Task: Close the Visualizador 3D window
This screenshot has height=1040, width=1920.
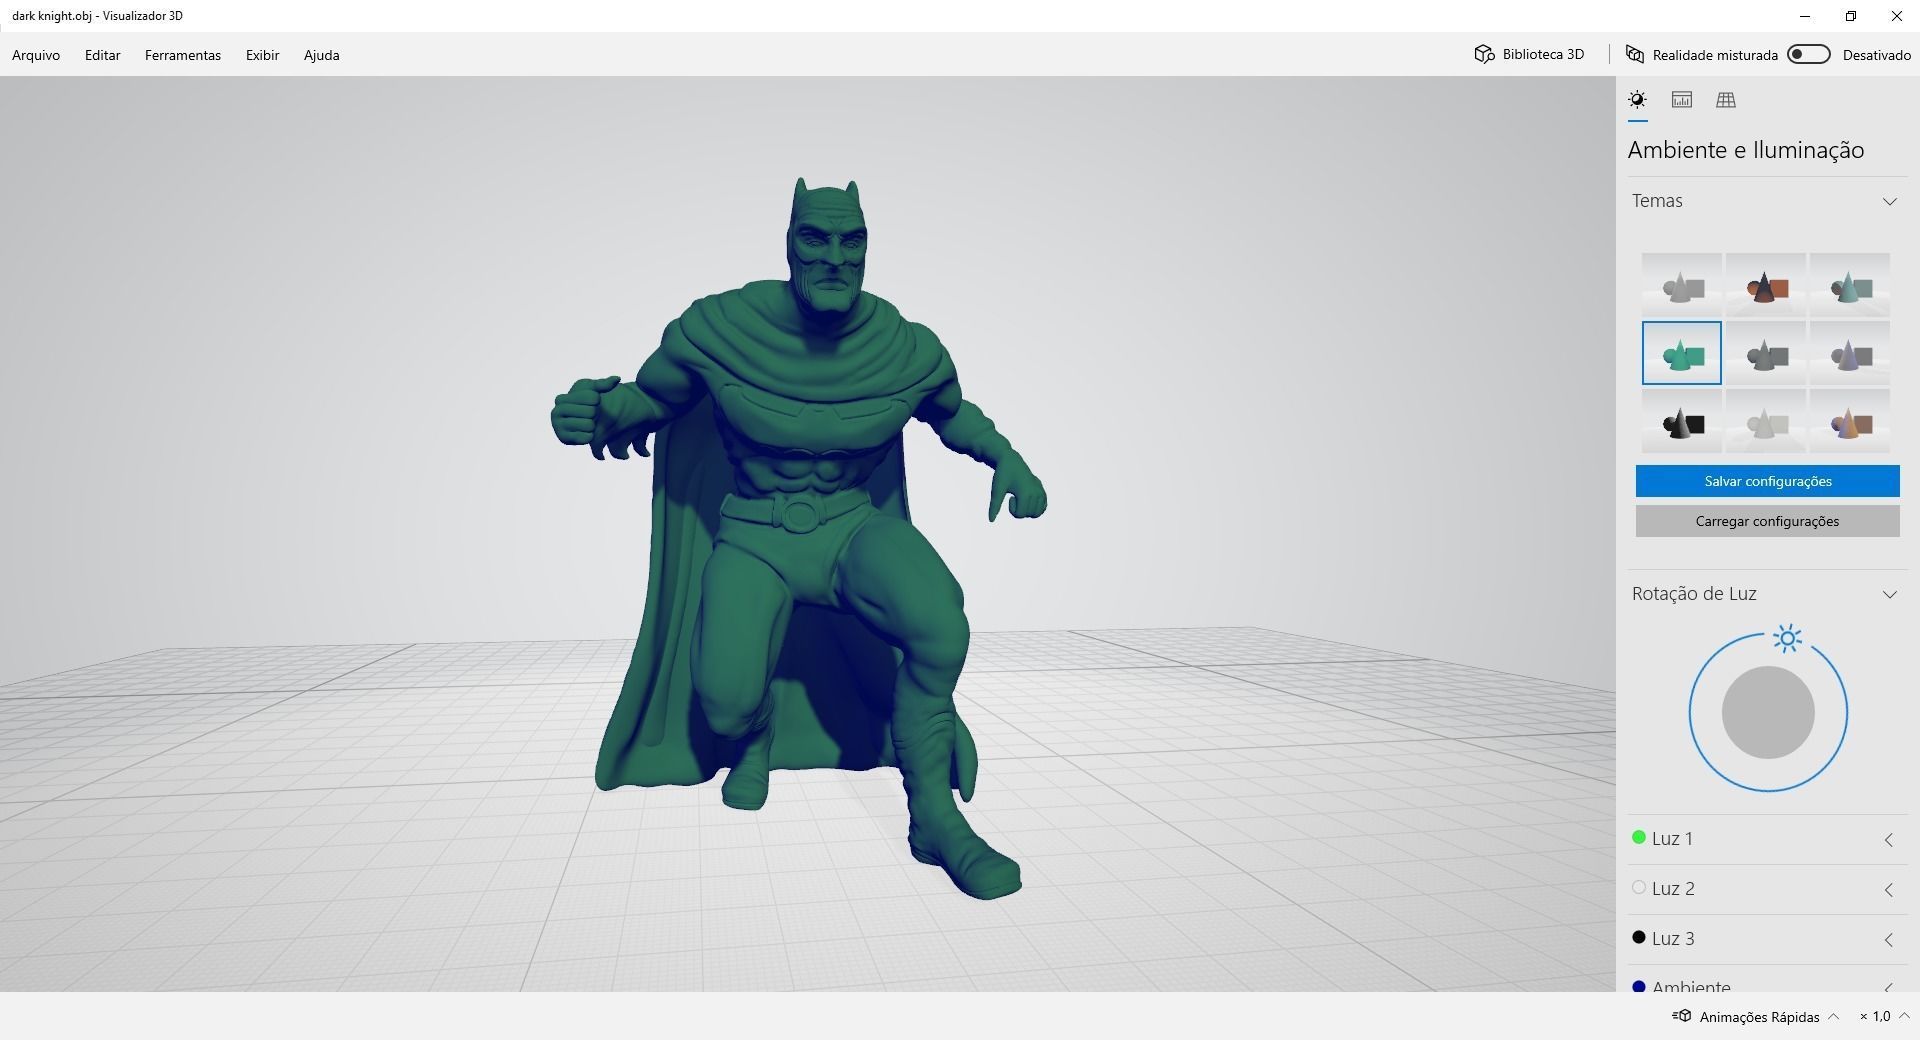Action: pos(1897,16)
